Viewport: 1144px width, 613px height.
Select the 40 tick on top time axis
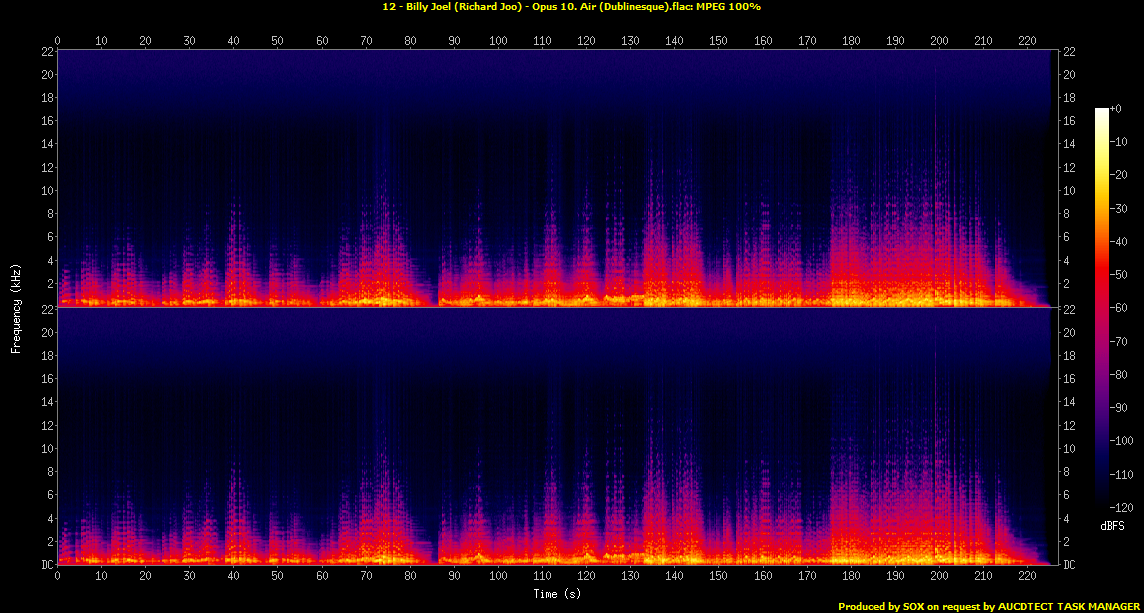click(234, 41)
